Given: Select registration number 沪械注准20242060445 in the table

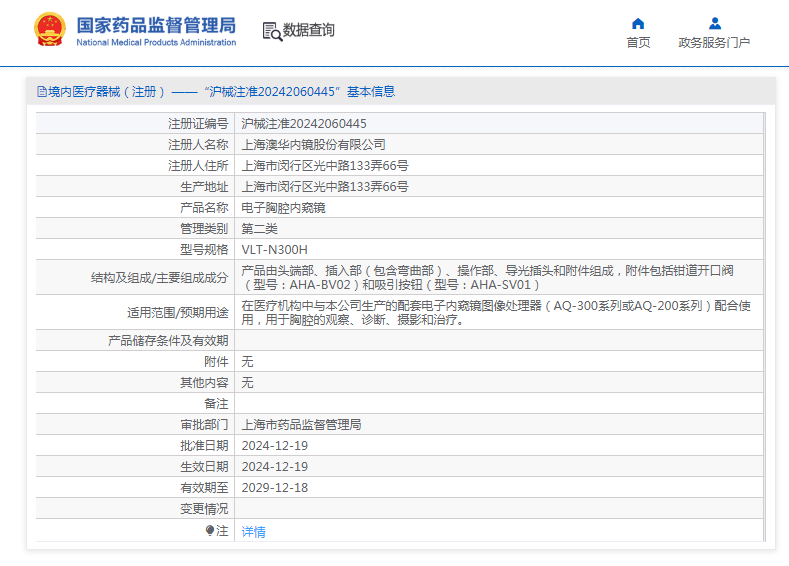Looking at the screenshot, I should [304, 124].
